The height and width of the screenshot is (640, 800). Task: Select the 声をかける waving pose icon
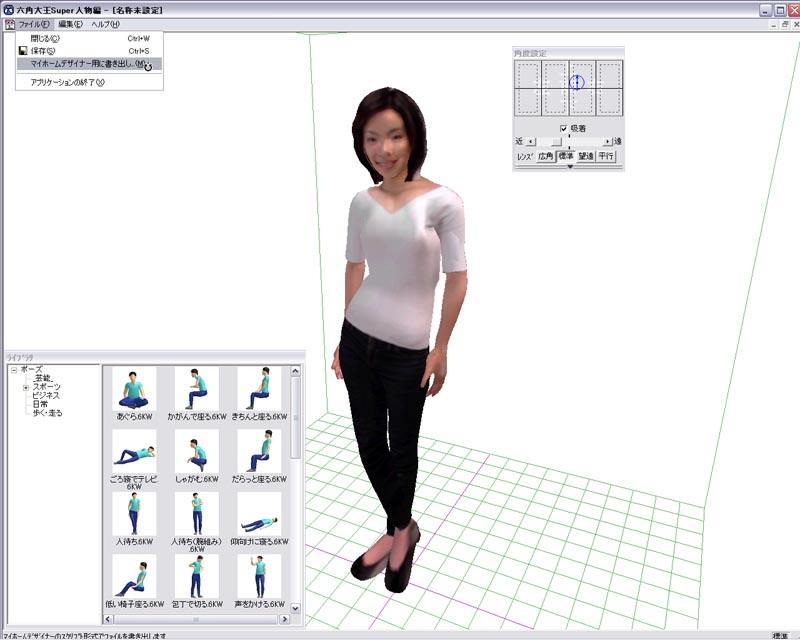pos(259,577)
